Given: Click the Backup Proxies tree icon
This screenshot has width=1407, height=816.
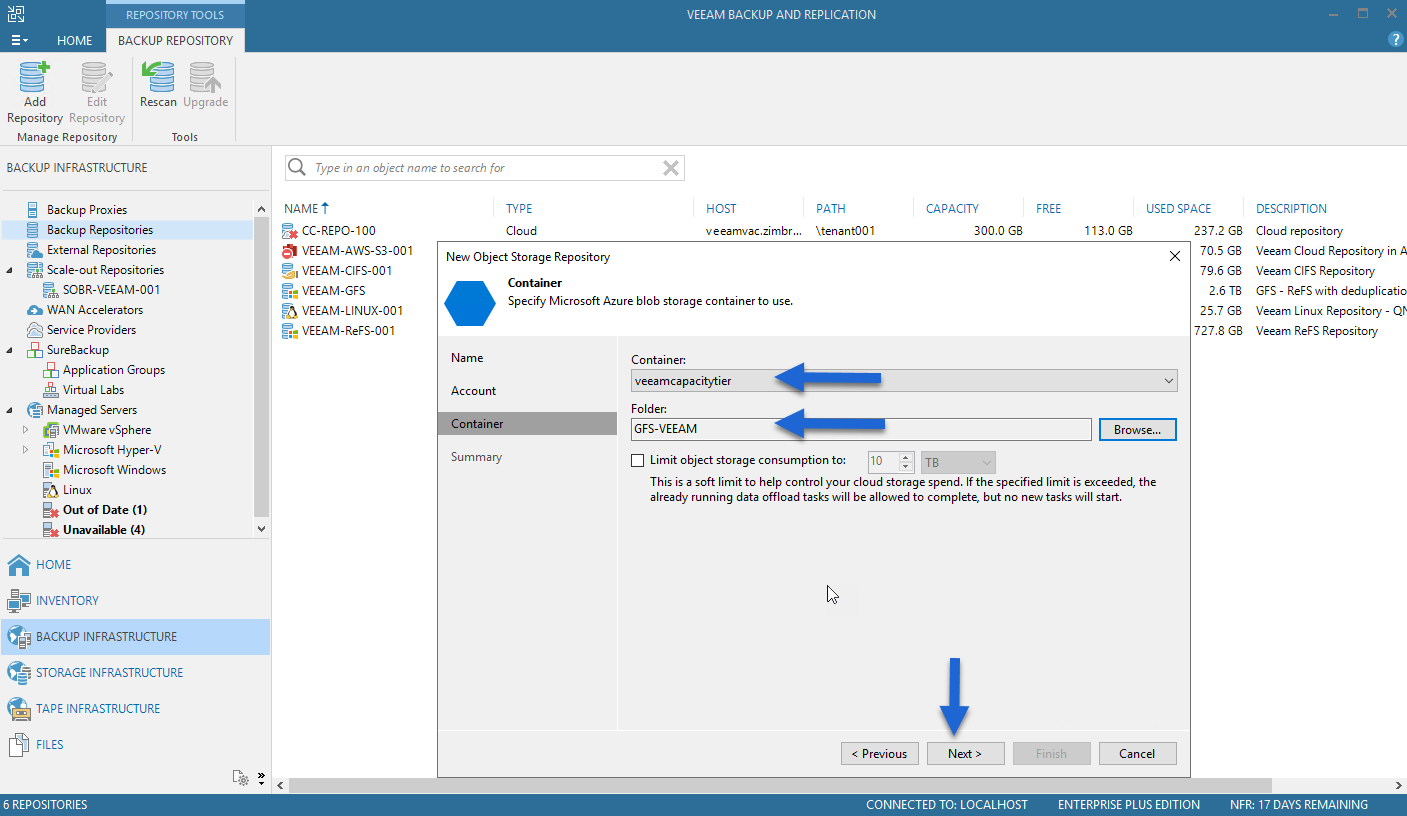Looking at the screenshot, I should [x=35, y=210].
